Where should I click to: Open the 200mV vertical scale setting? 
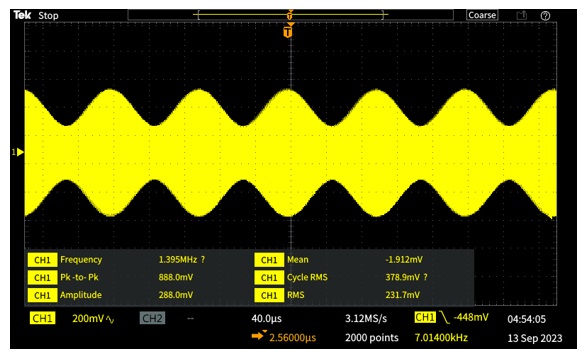click(x=88, y=318)
